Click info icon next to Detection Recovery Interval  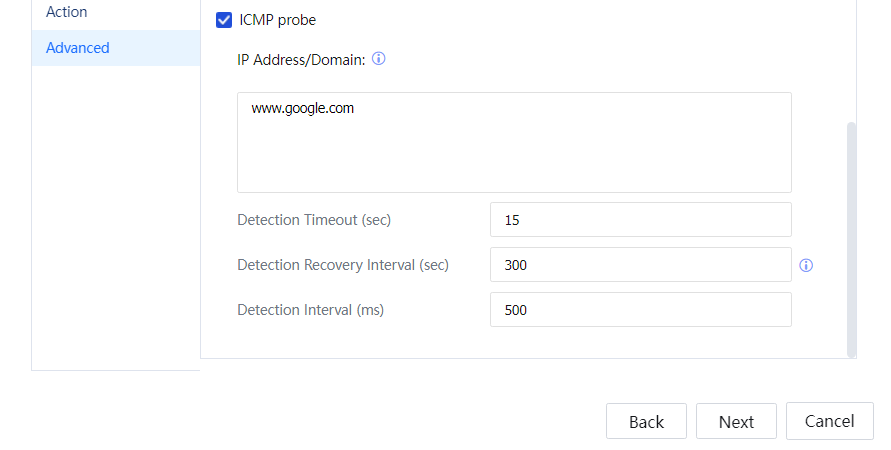(806, 266)
